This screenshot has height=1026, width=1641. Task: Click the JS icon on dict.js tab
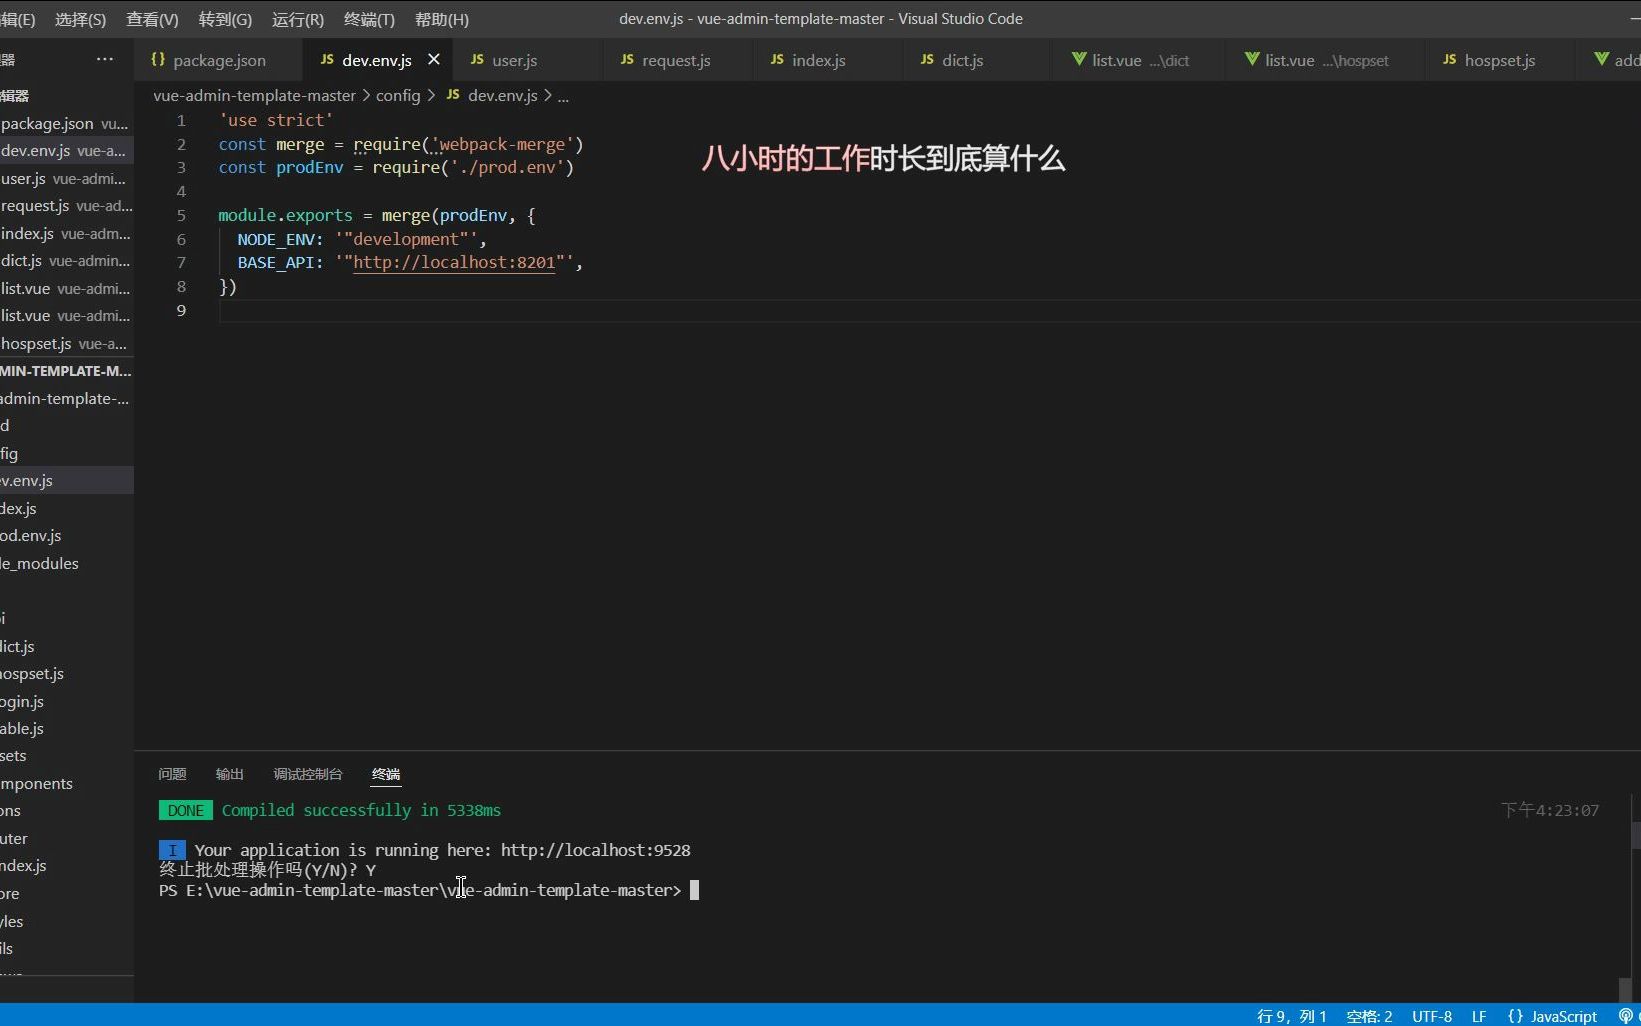[927, 60]
